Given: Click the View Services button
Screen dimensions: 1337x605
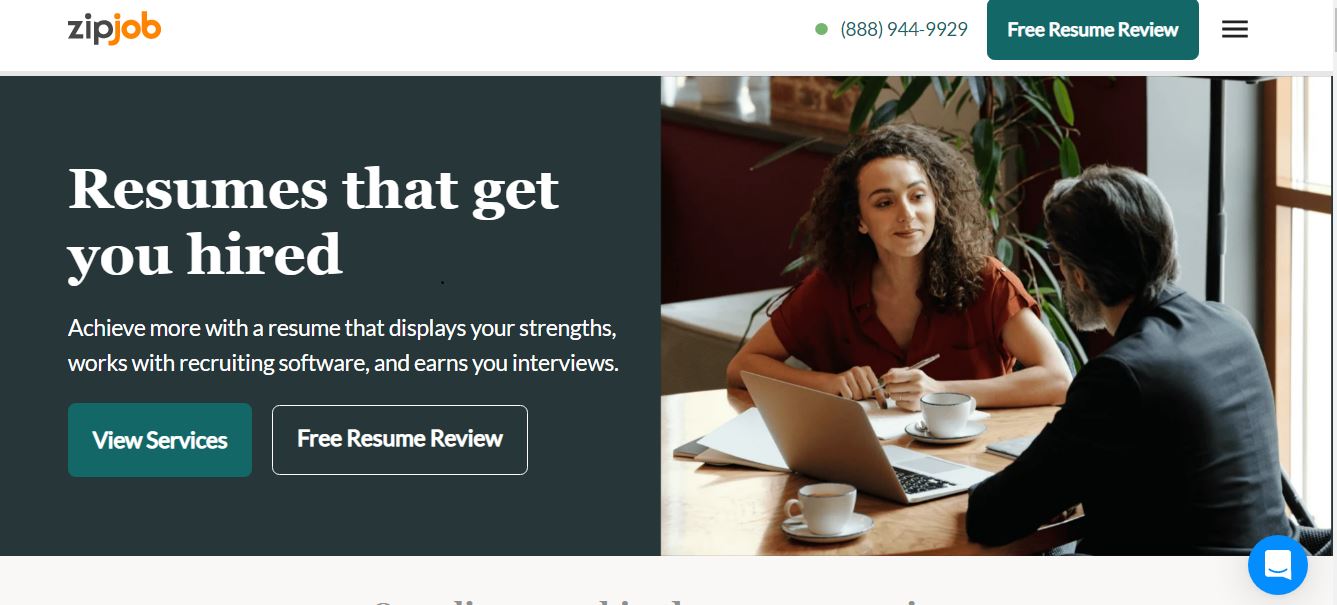Looking at the screenshot, I should tap(160, 440).
